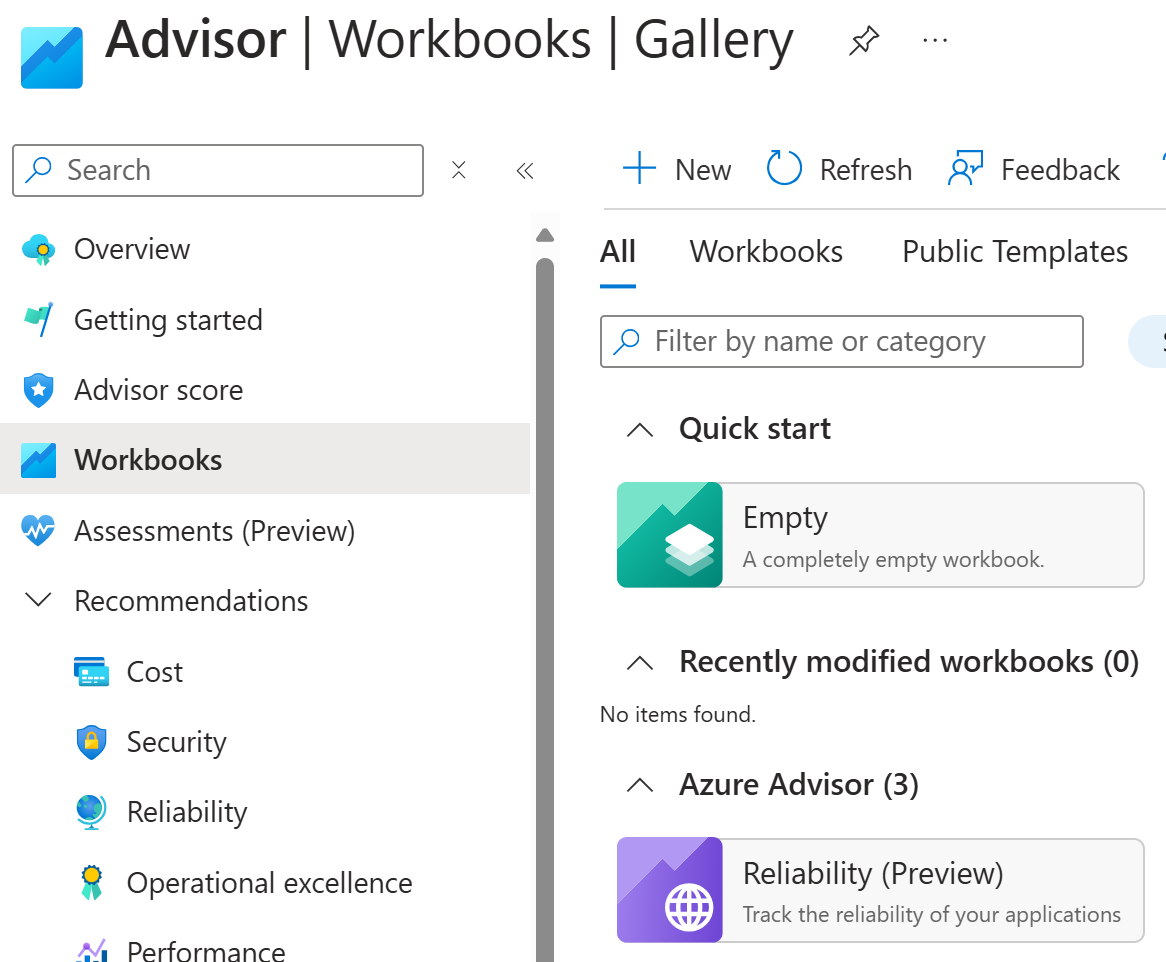Switch to the Workbooks tab
The height and width of the screenshot is (962, 1166).
766,251
